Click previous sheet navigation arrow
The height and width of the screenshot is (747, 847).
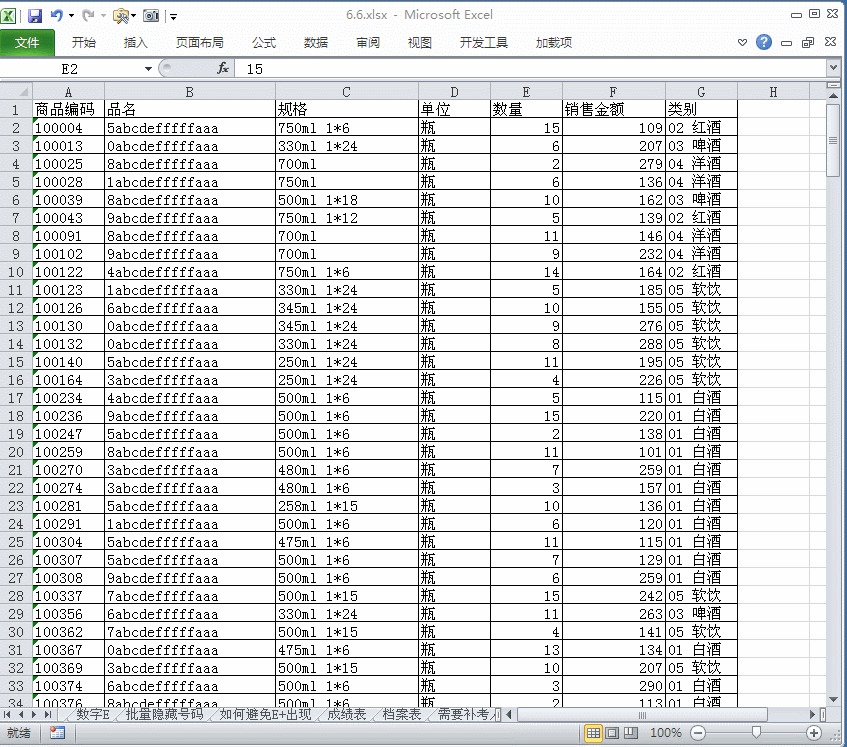point(21,715)
